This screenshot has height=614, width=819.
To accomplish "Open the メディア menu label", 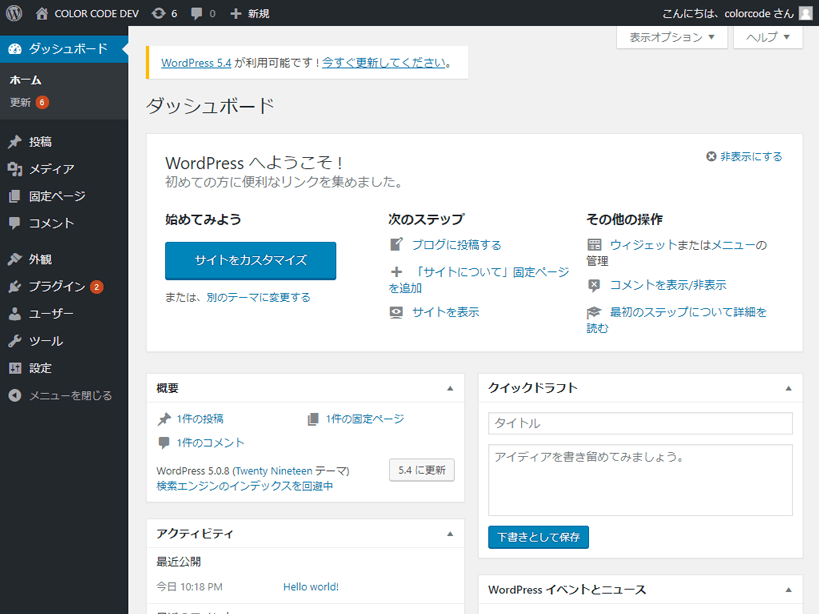I will (51, 169).
